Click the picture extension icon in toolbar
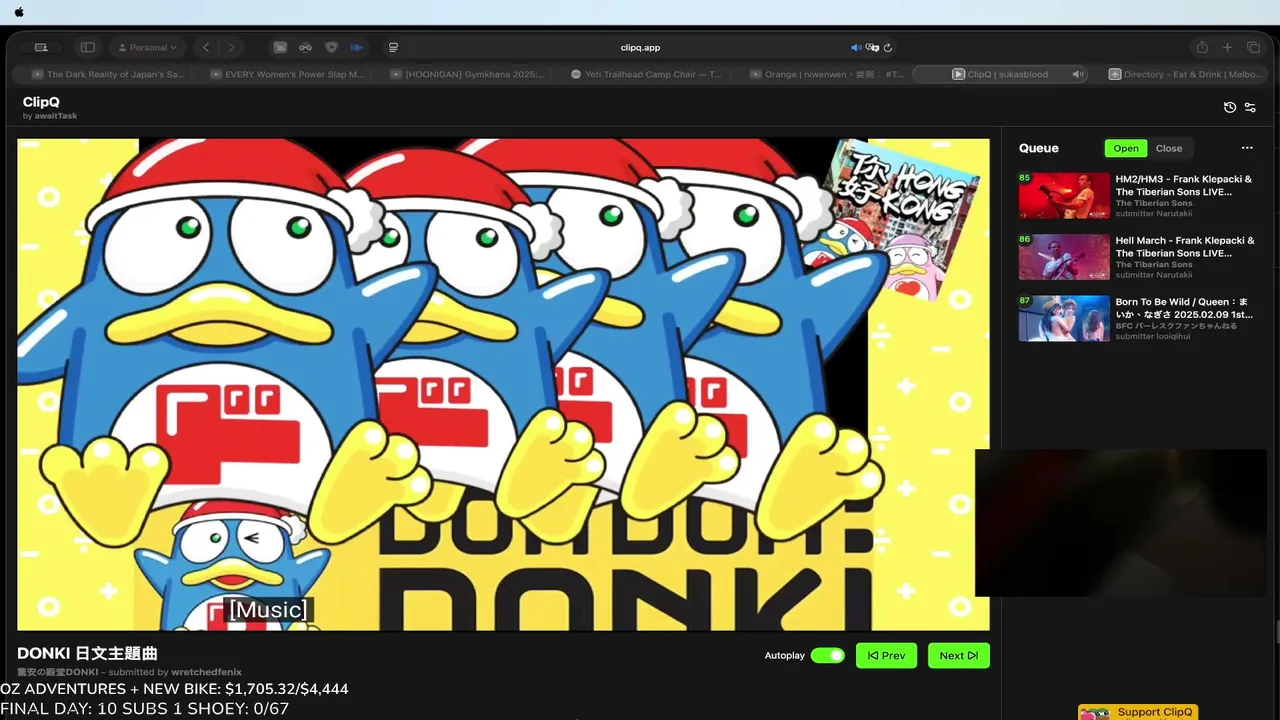 [x=280, y=47]
